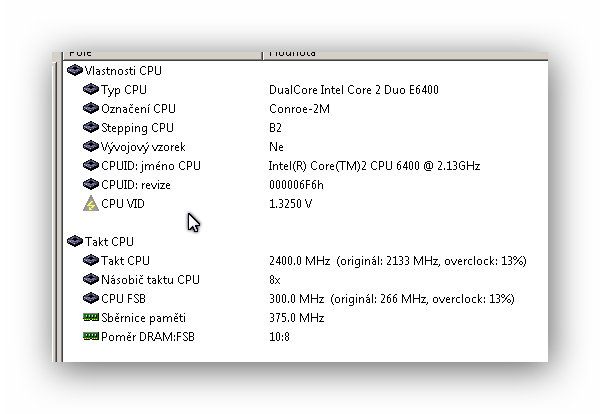Click the 10:8 ratio value
This screenshot has height=414, width=600.
coord(279,337)
